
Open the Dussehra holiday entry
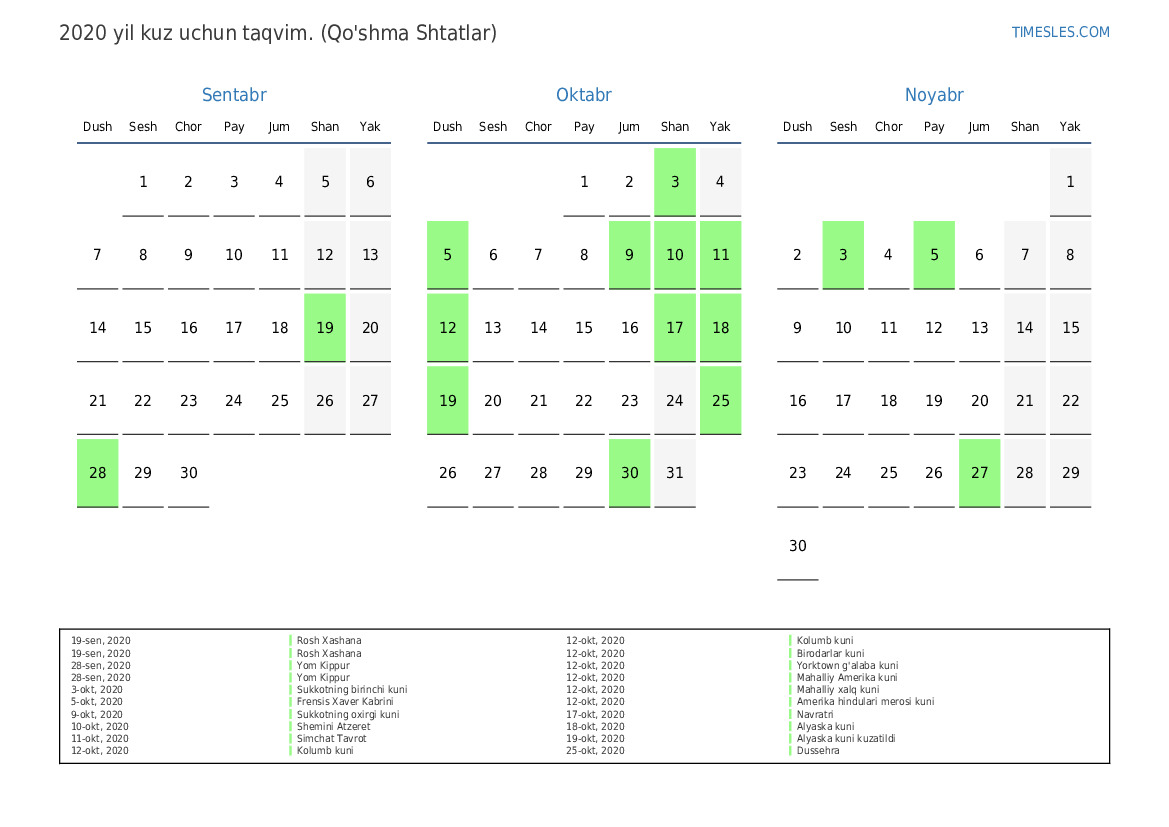(818, 751)
